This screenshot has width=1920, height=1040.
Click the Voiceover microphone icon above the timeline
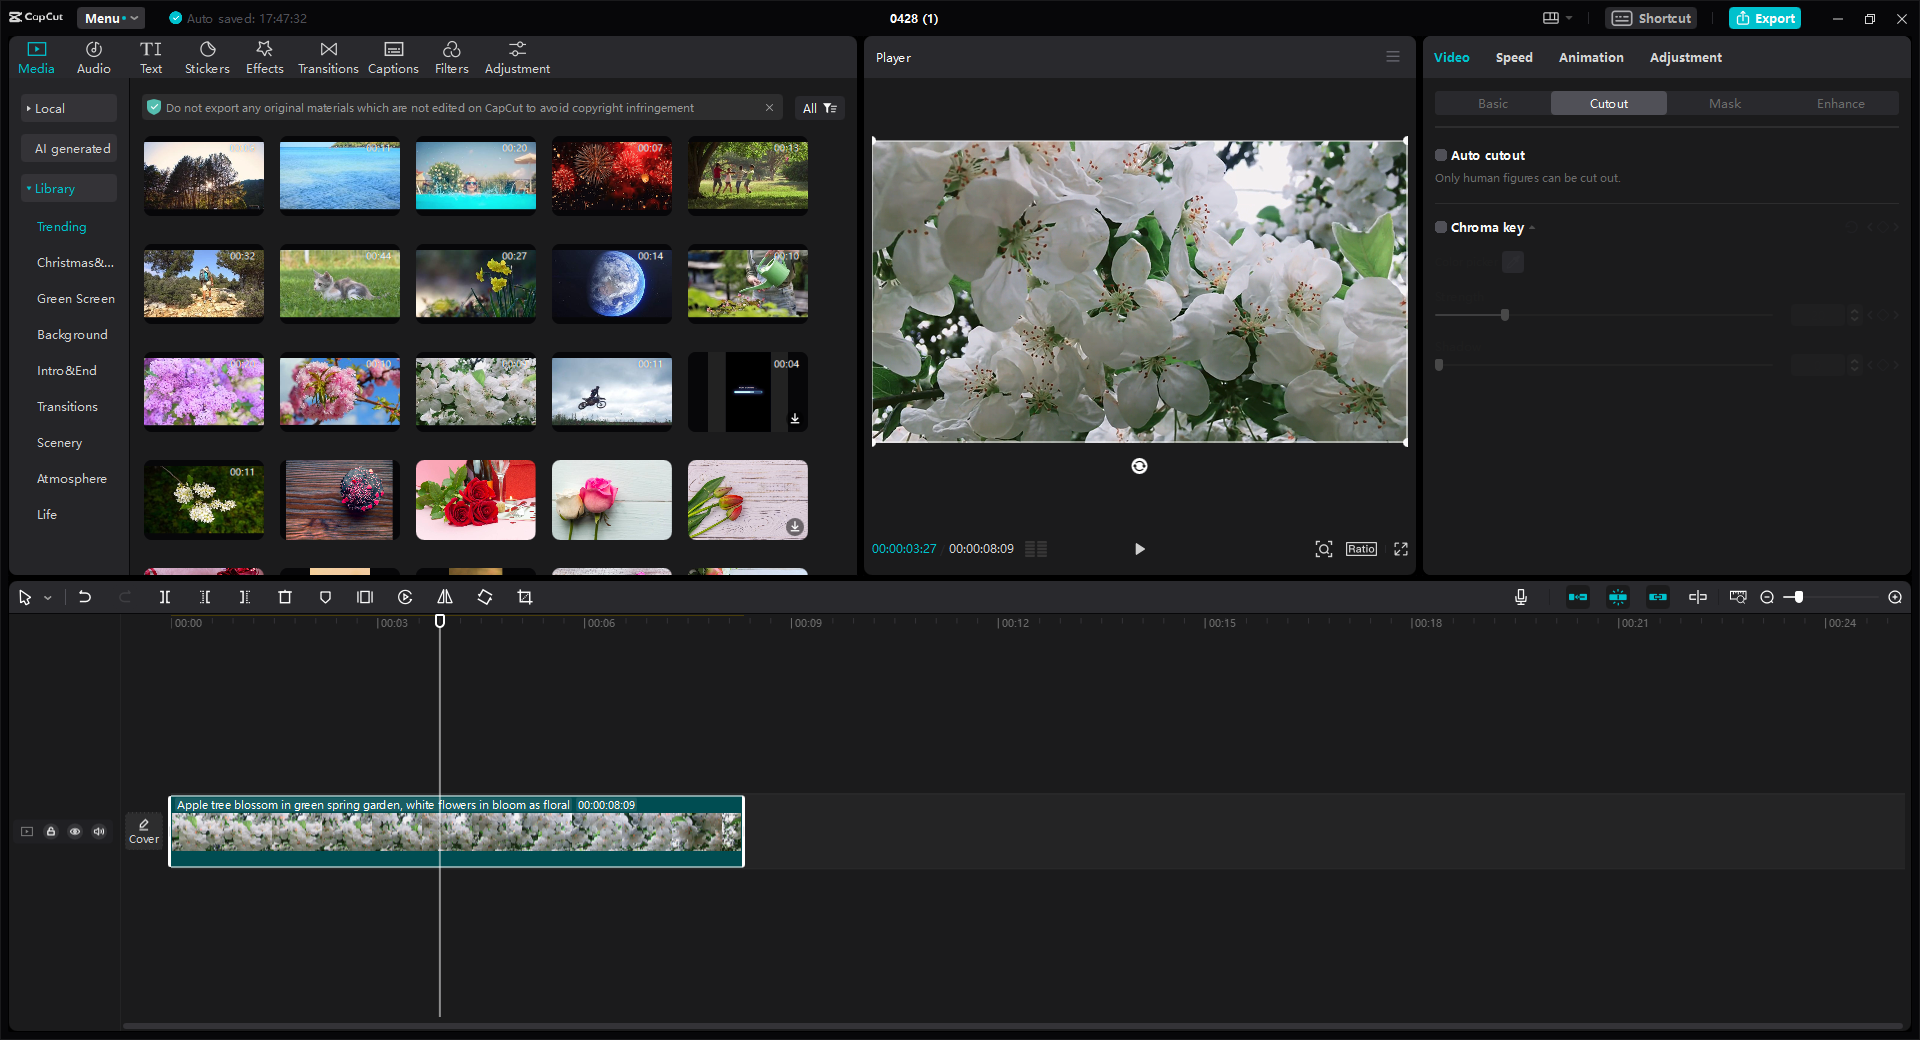(x=1520, y=597)
